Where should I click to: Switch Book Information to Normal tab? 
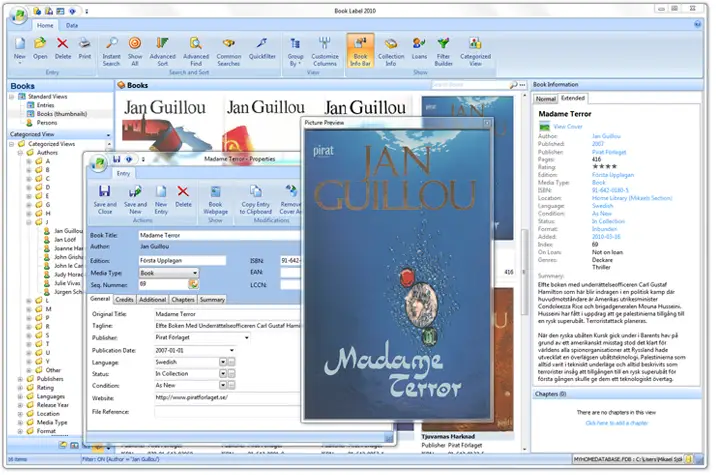546,99
